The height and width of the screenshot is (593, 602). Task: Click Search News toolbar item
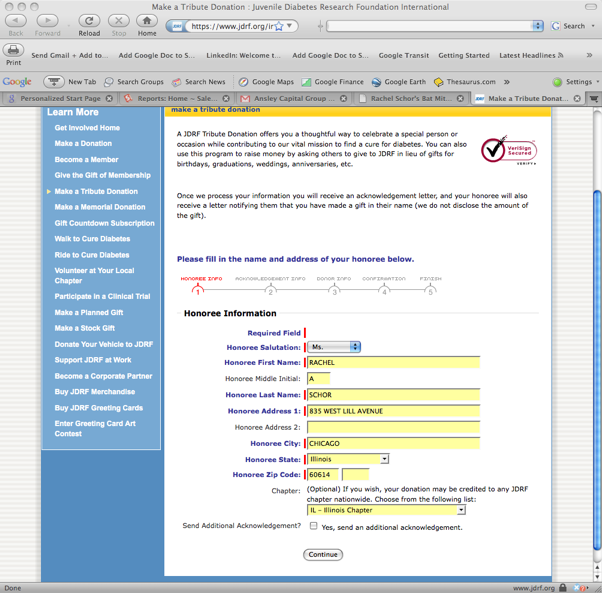(x=198, y=82)
